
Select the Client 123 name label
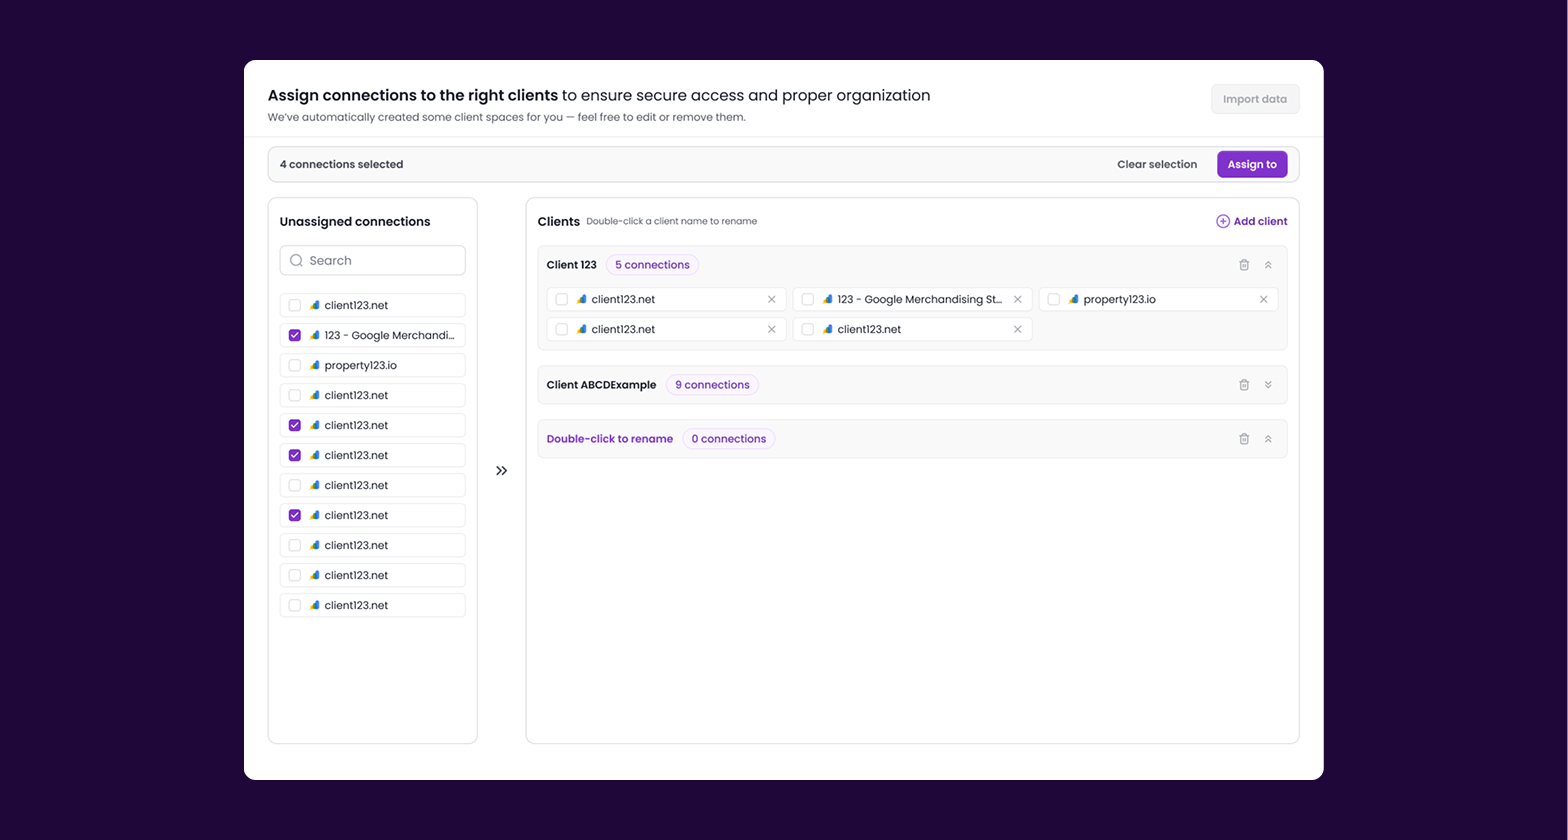click(571, 265)
